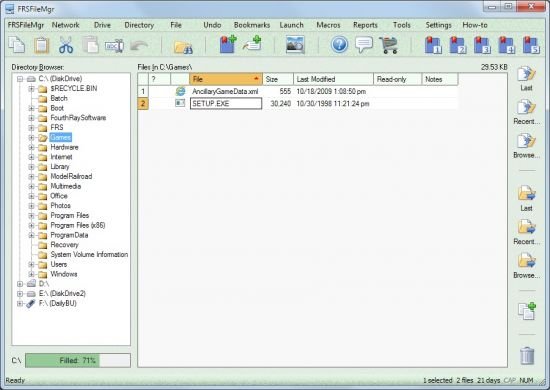The width and height of the screenshot is (550, 390).
Task: Select the System Volume Information folder
Action: 89,254
